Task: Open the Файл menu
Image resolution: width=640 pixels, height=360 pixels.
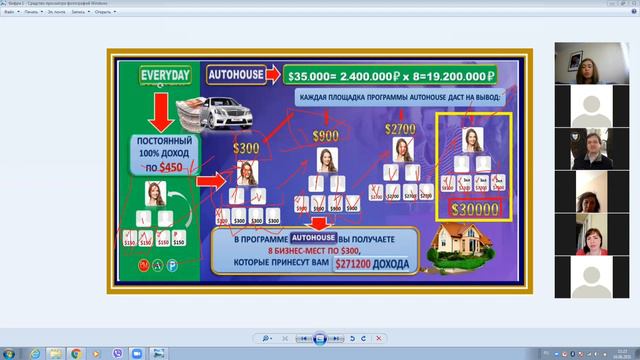Action: 11,12
